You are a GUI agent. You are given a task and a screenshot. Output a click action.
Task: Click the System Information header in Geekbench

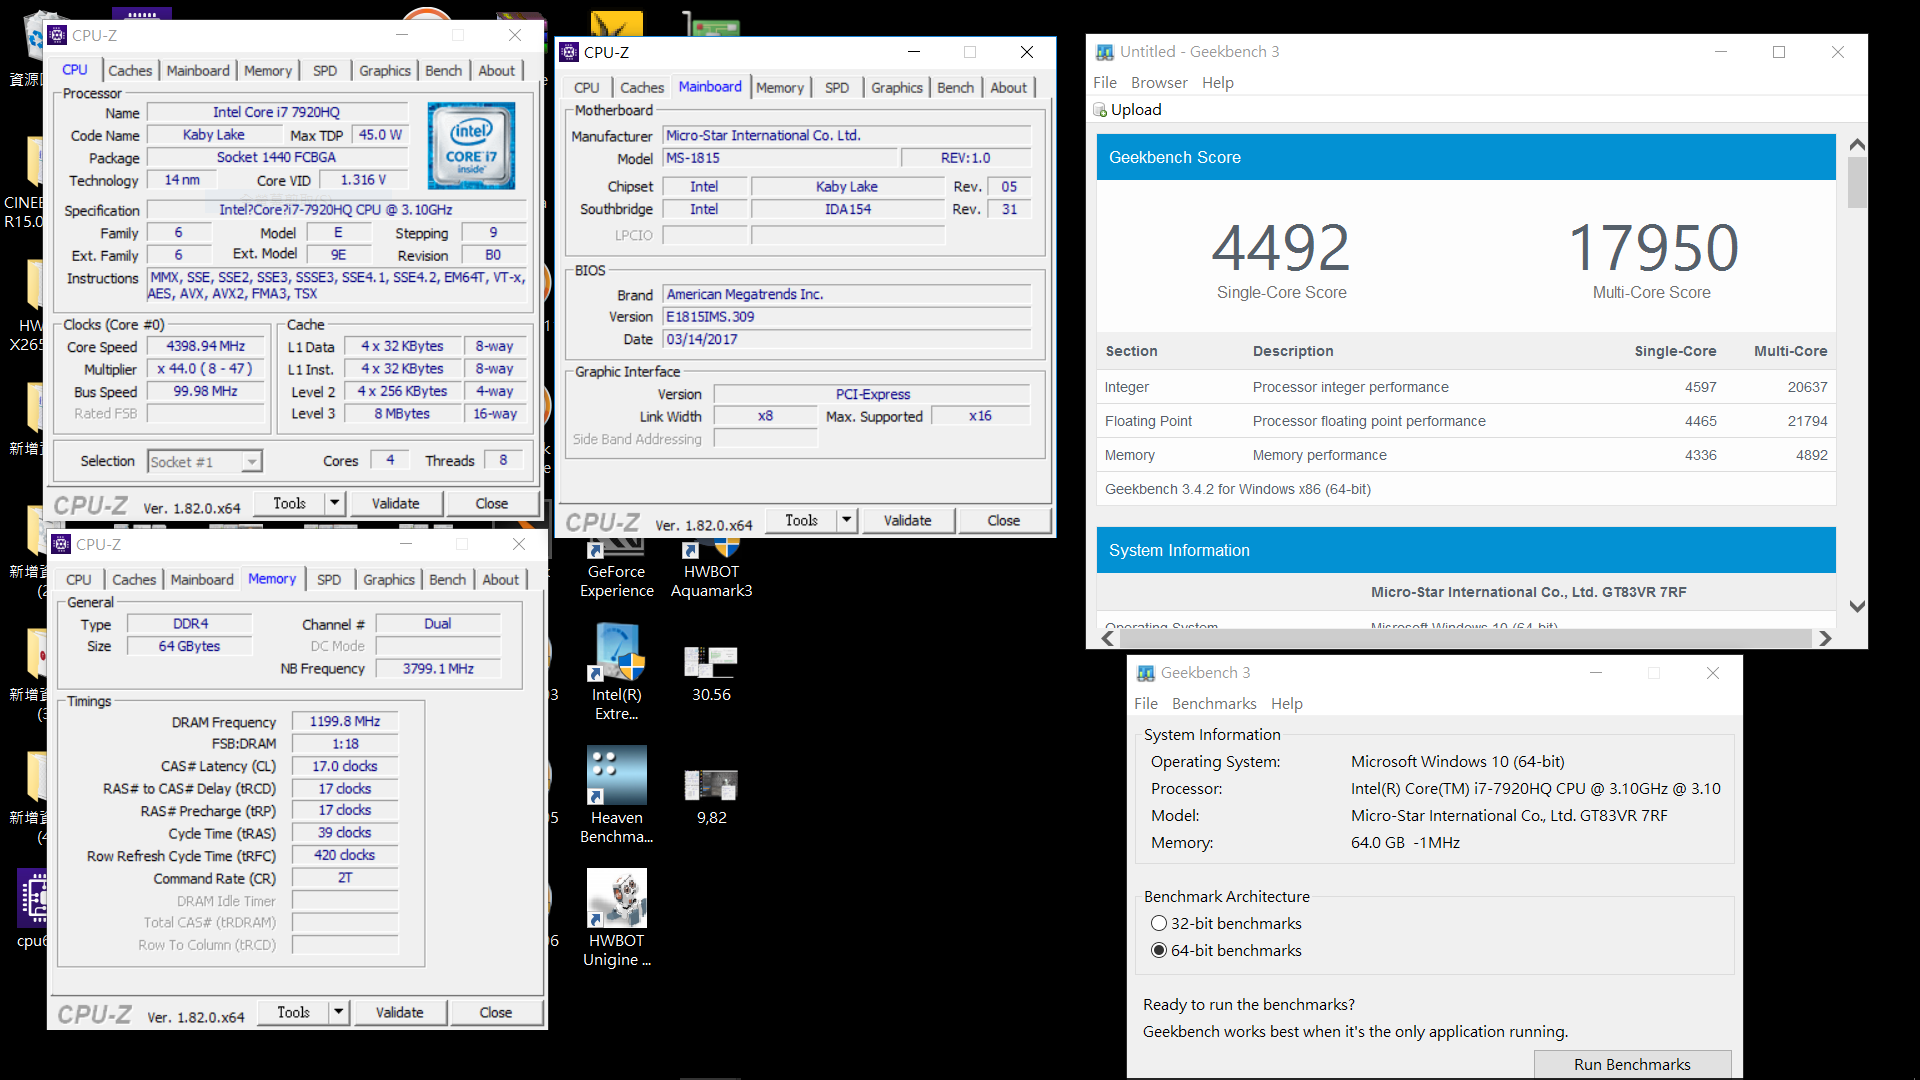pyautogui.click(x=1466, y=550)
